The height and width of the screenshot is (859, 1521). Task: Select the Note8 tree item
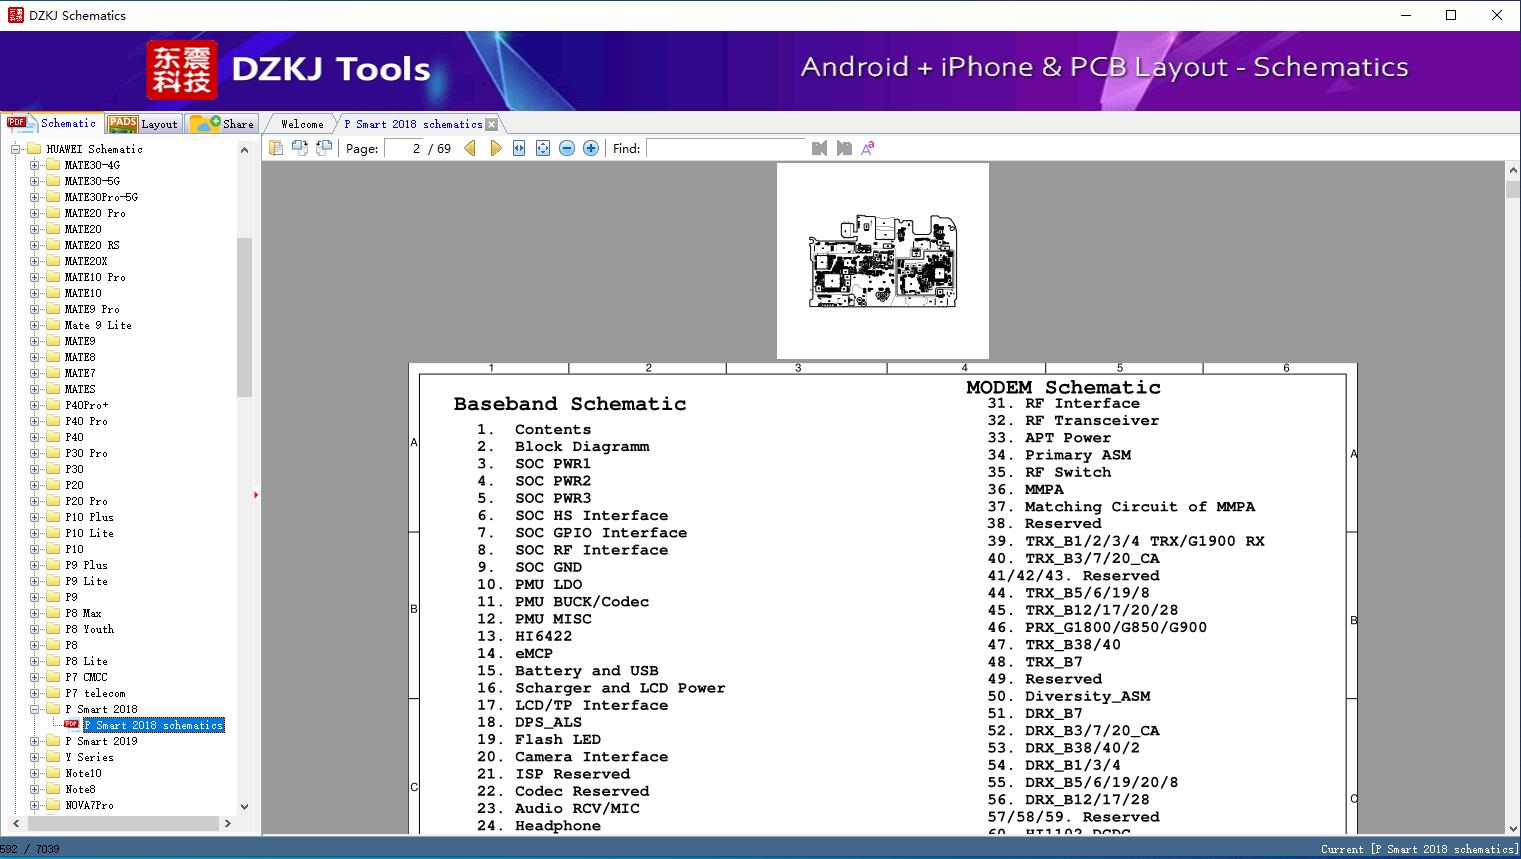80,789
